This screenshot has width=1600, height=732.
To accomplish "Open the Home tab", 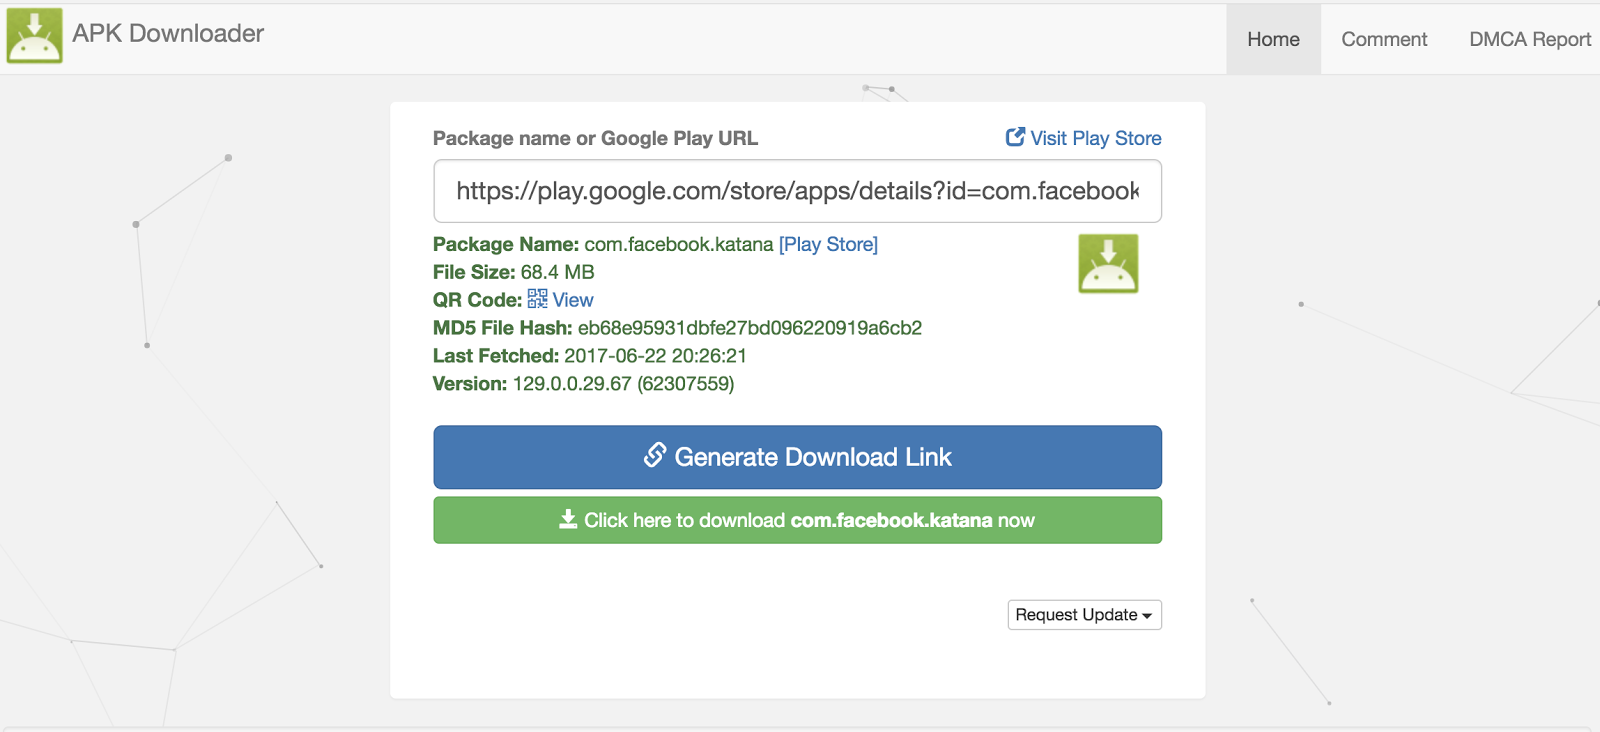I will pos(1273,39).
